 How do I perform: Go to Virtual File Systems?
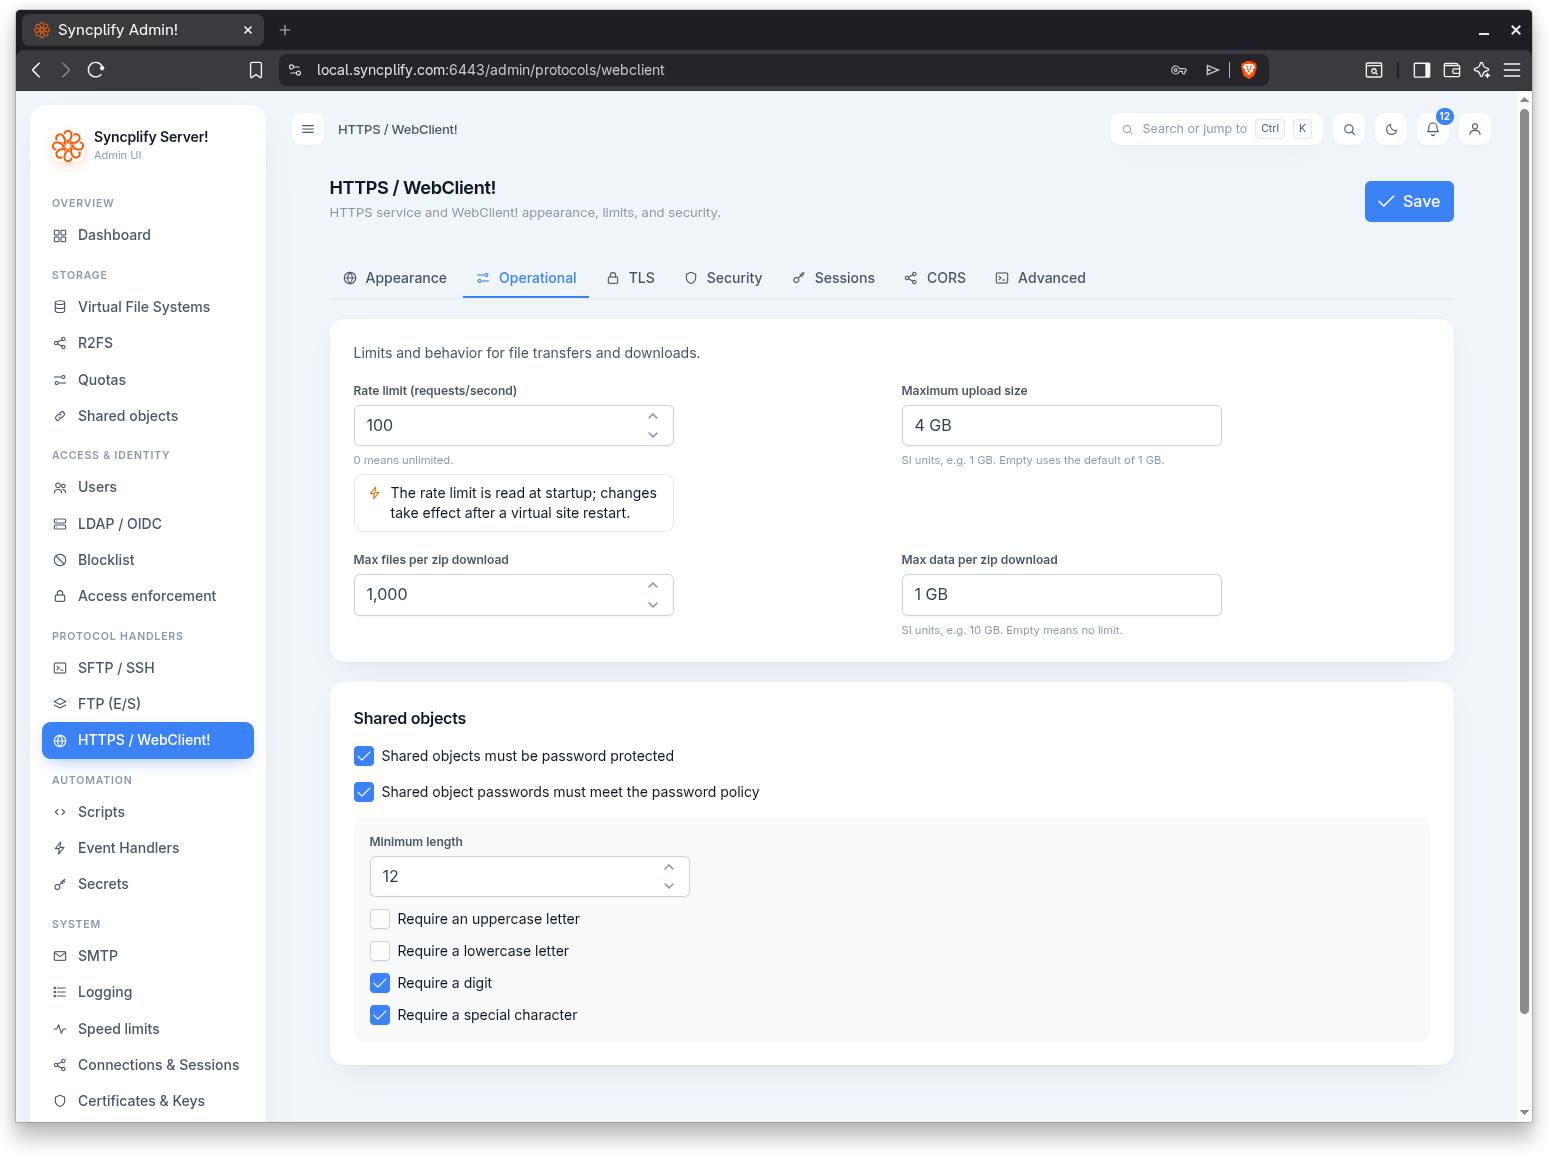(x=148, y=307)
